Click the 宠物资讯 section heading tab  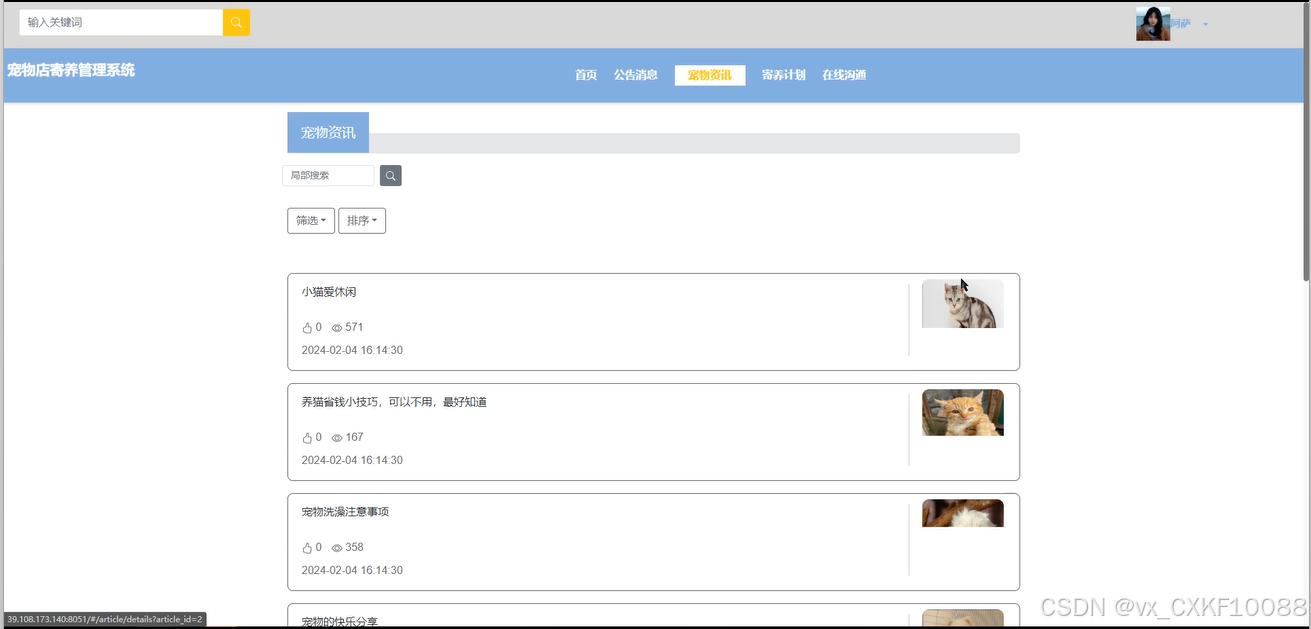tap(328, 133)
